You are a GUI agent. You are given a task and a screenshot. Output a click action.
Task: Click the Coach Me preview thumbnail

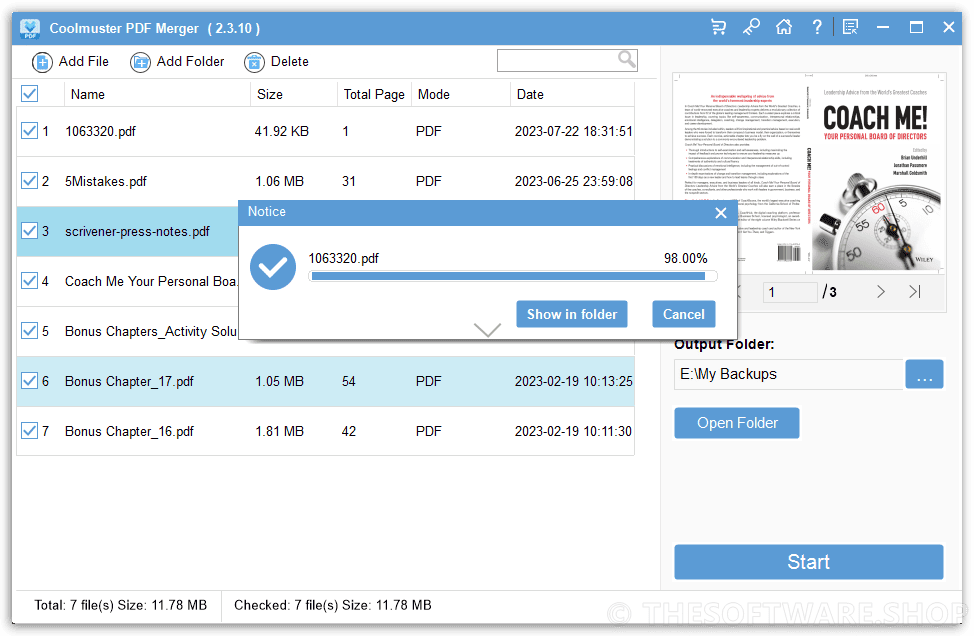pyautogui.click(x=809, y=173)
